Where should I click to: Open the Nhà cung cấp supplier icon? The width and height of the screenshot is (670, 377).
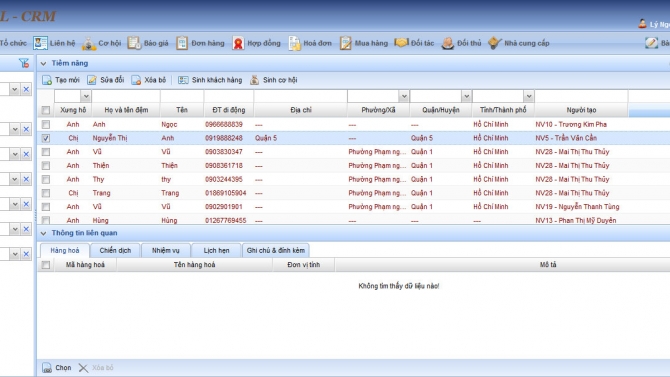click(494, 43)
